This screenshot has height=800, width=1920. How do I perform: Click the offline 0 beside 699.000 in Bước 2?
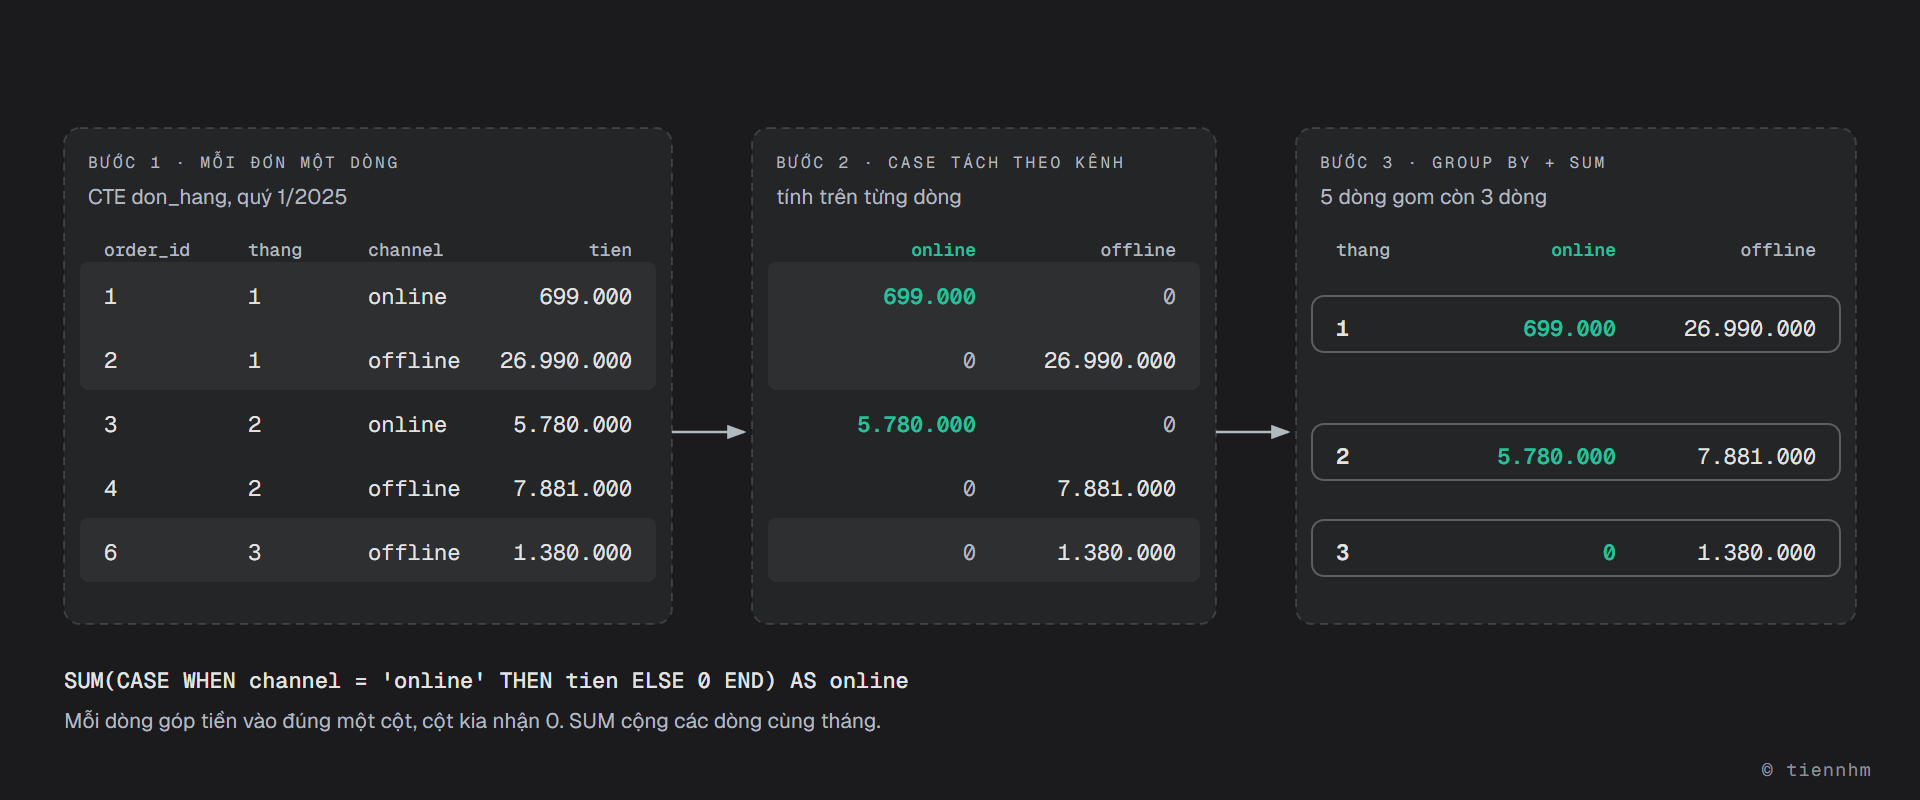coord(1169,296)
